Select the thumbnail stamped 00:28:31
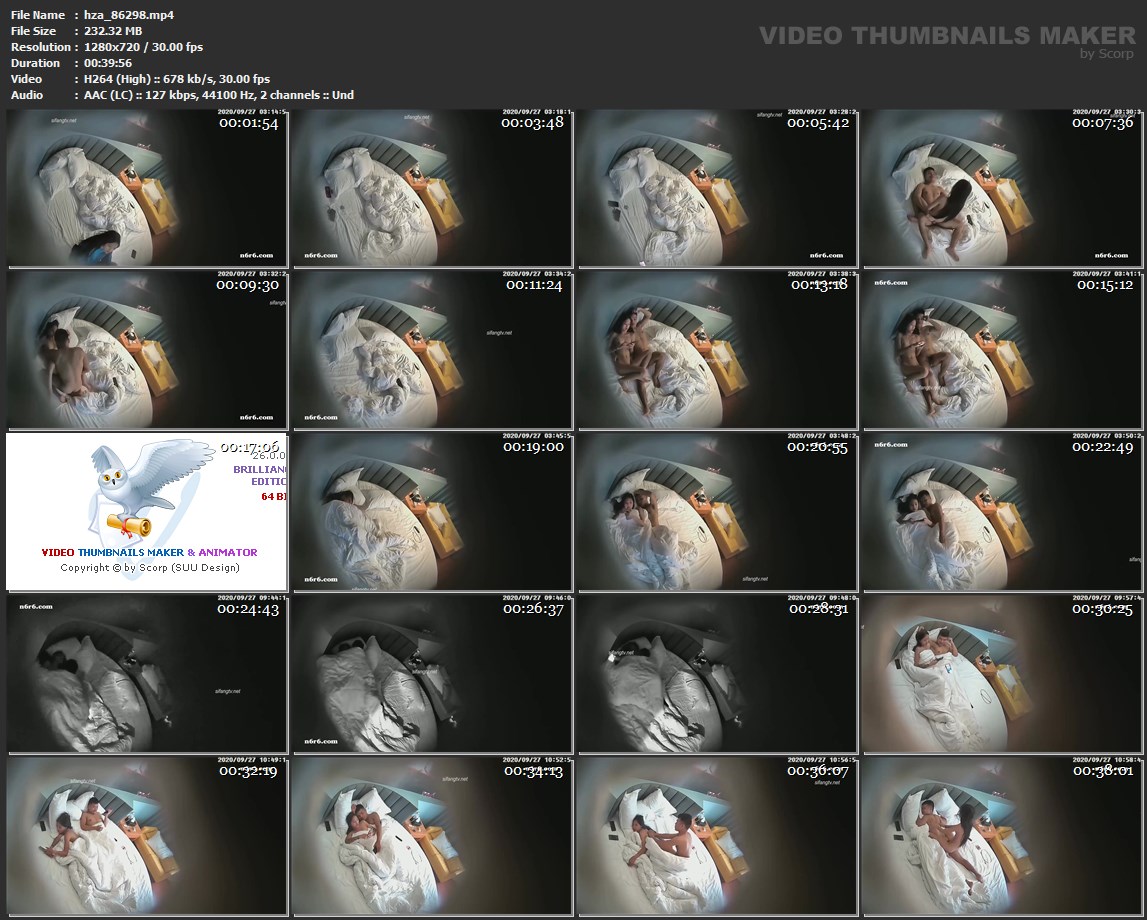1147x920 pixels. pyautogui.click(x=717, y=674)
